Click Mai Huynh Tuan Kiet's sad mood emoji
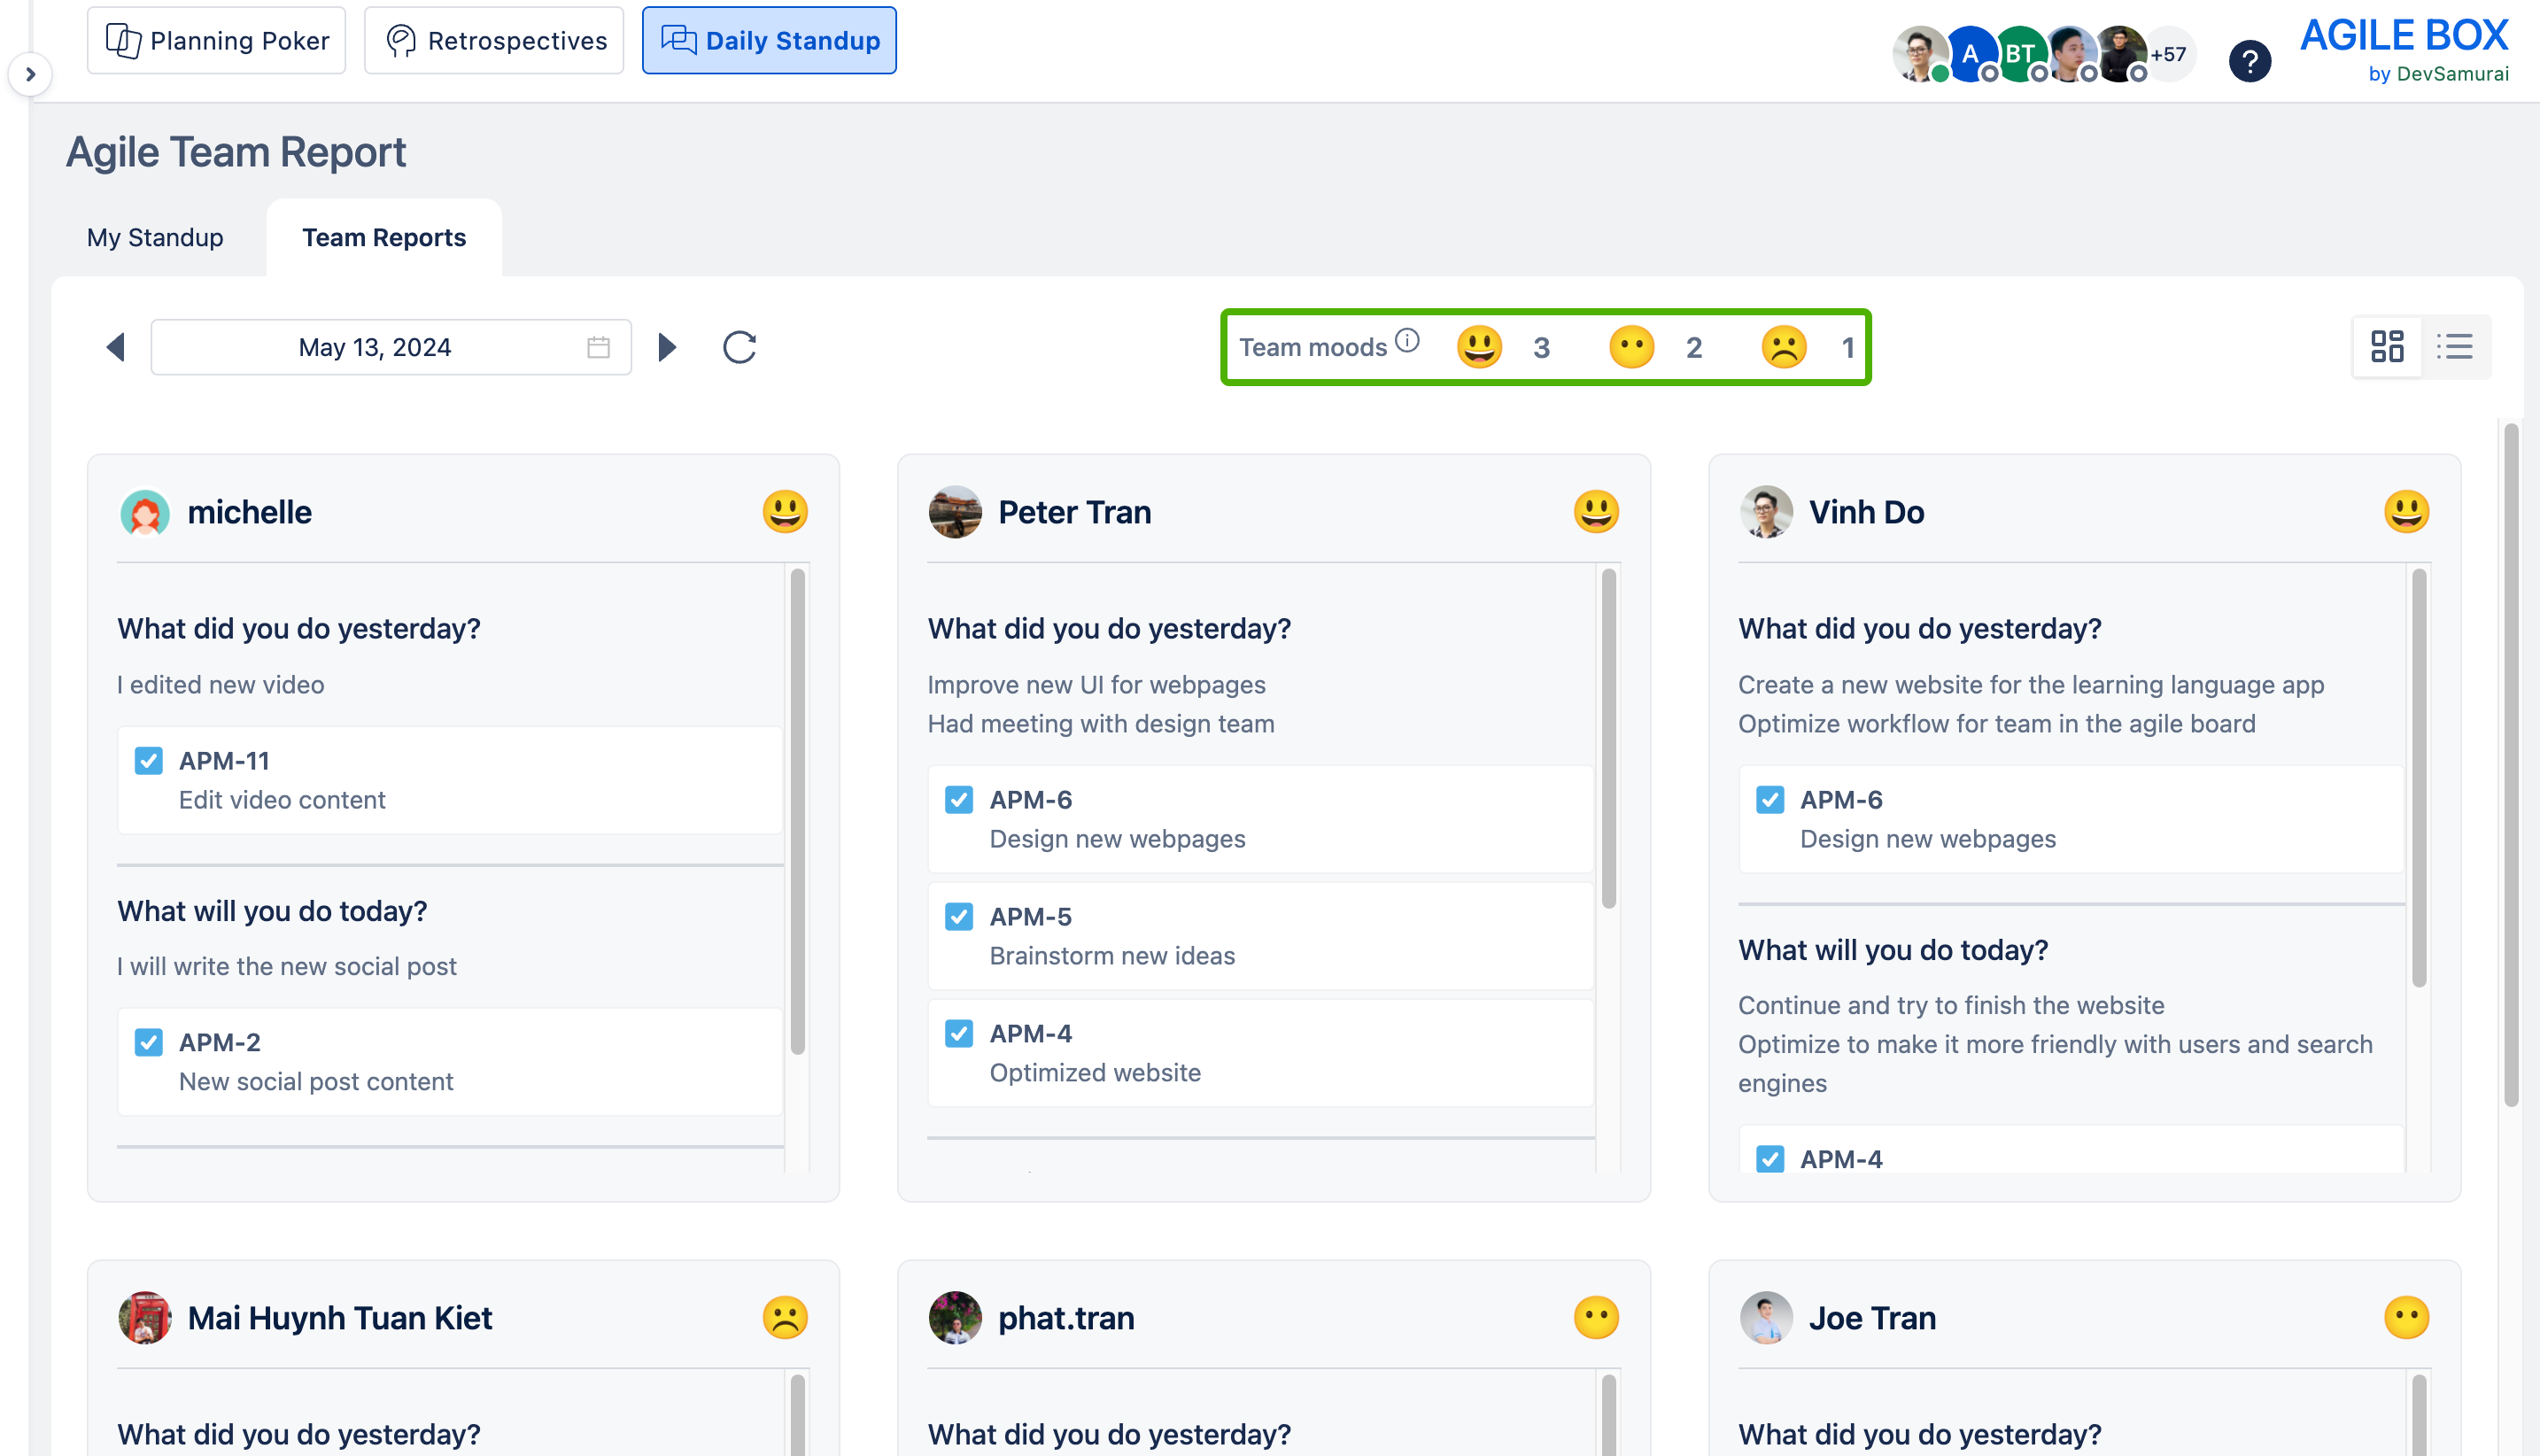This screenshot has width=2540, height=1456. 785,1318
